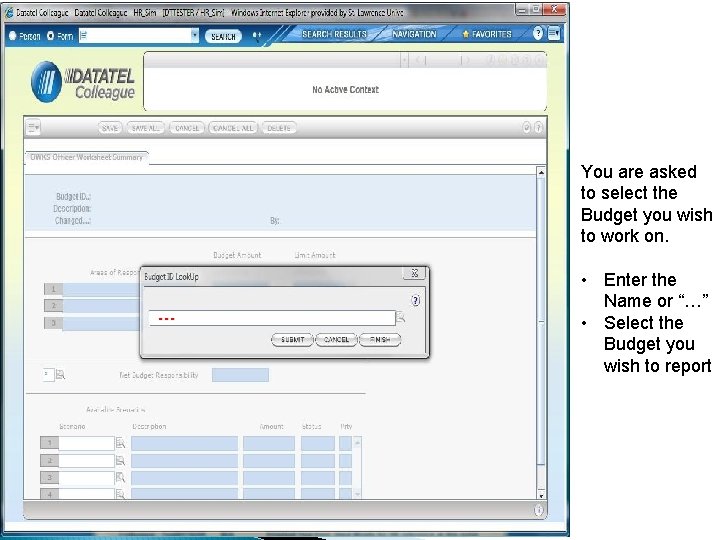Click the Budget ID LookUp text field
The height and width of the screenshot is (540, 720).
point(272,318)
